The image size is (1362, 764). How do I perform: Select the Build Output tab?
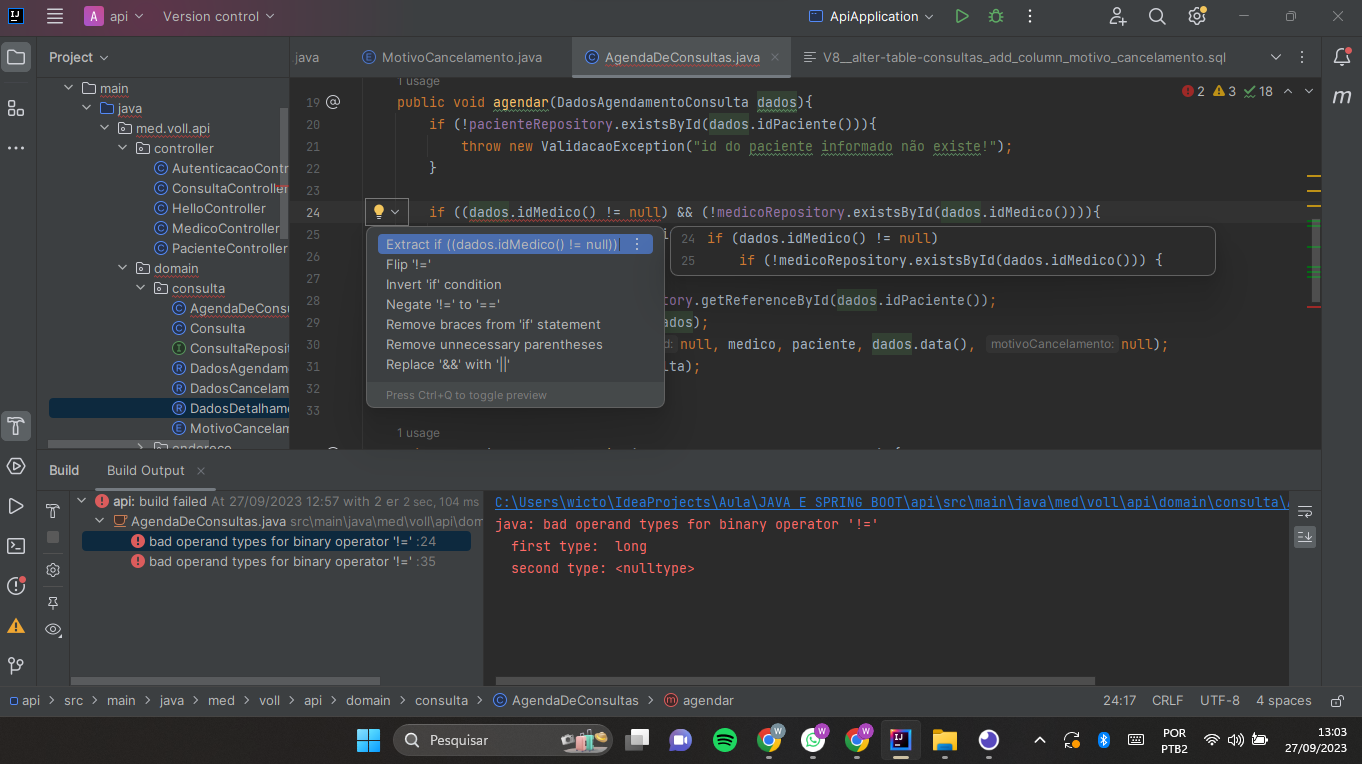146,470
